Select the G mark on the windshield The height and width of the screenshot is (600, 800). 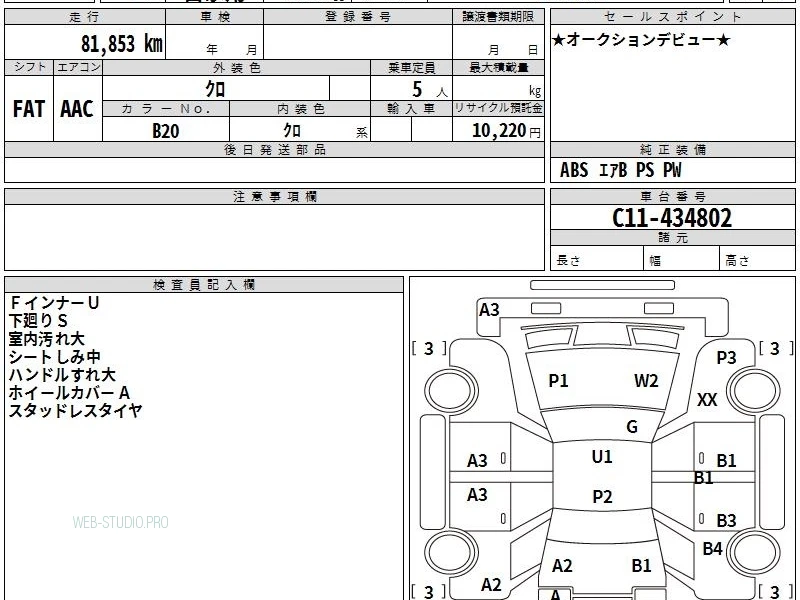tap(632, 427)
